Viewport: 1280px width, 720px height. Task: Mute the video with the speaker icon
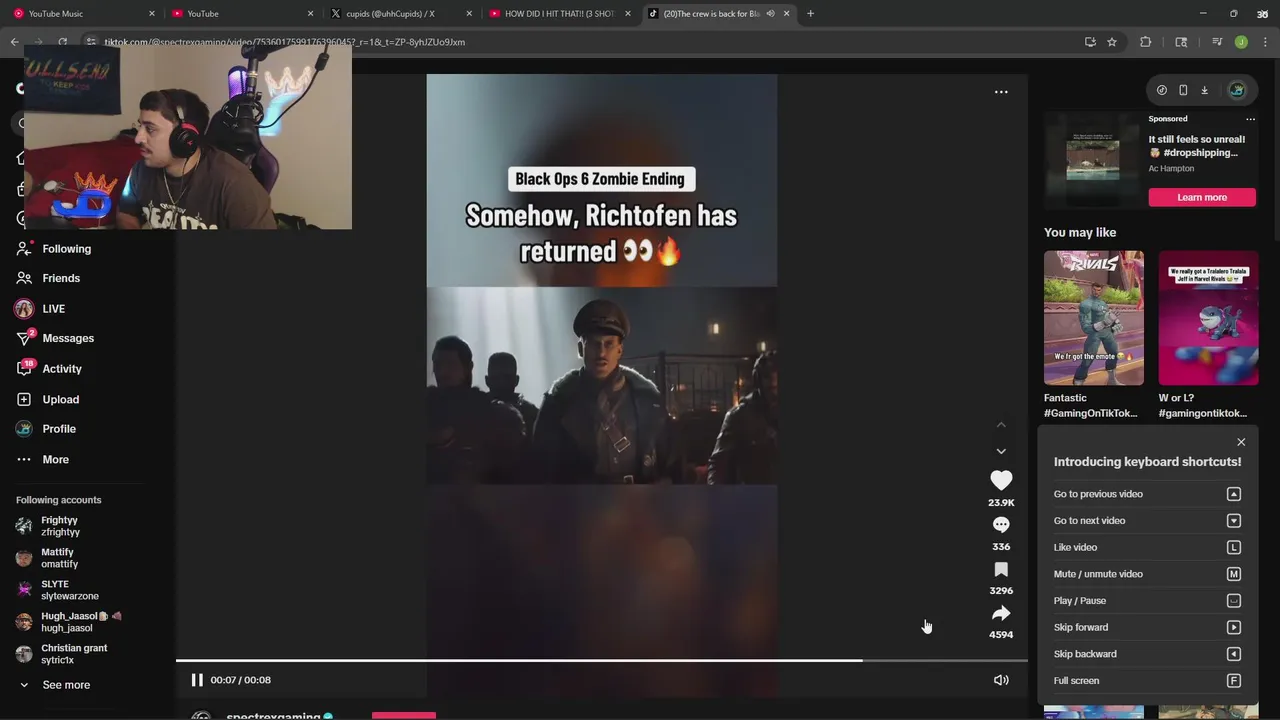(1001, 680)
